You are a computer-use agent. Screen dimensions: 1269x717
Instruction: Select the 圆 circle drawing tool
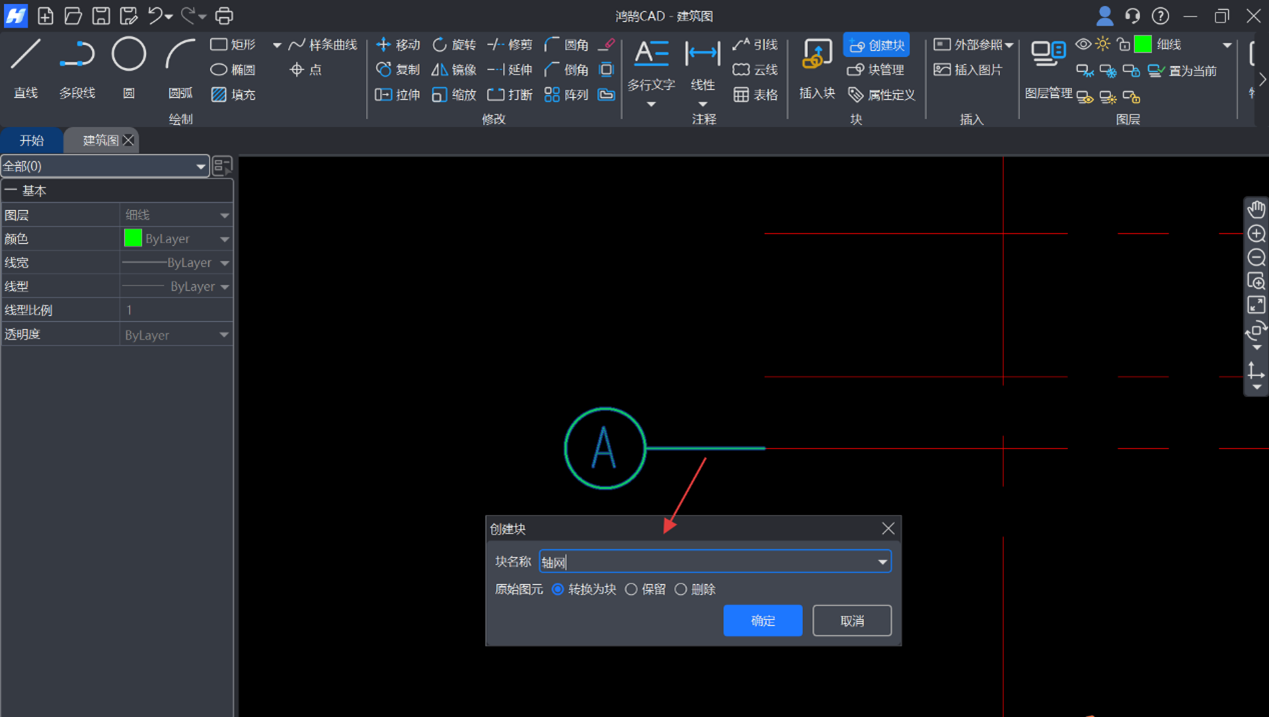tap(128, 66)
